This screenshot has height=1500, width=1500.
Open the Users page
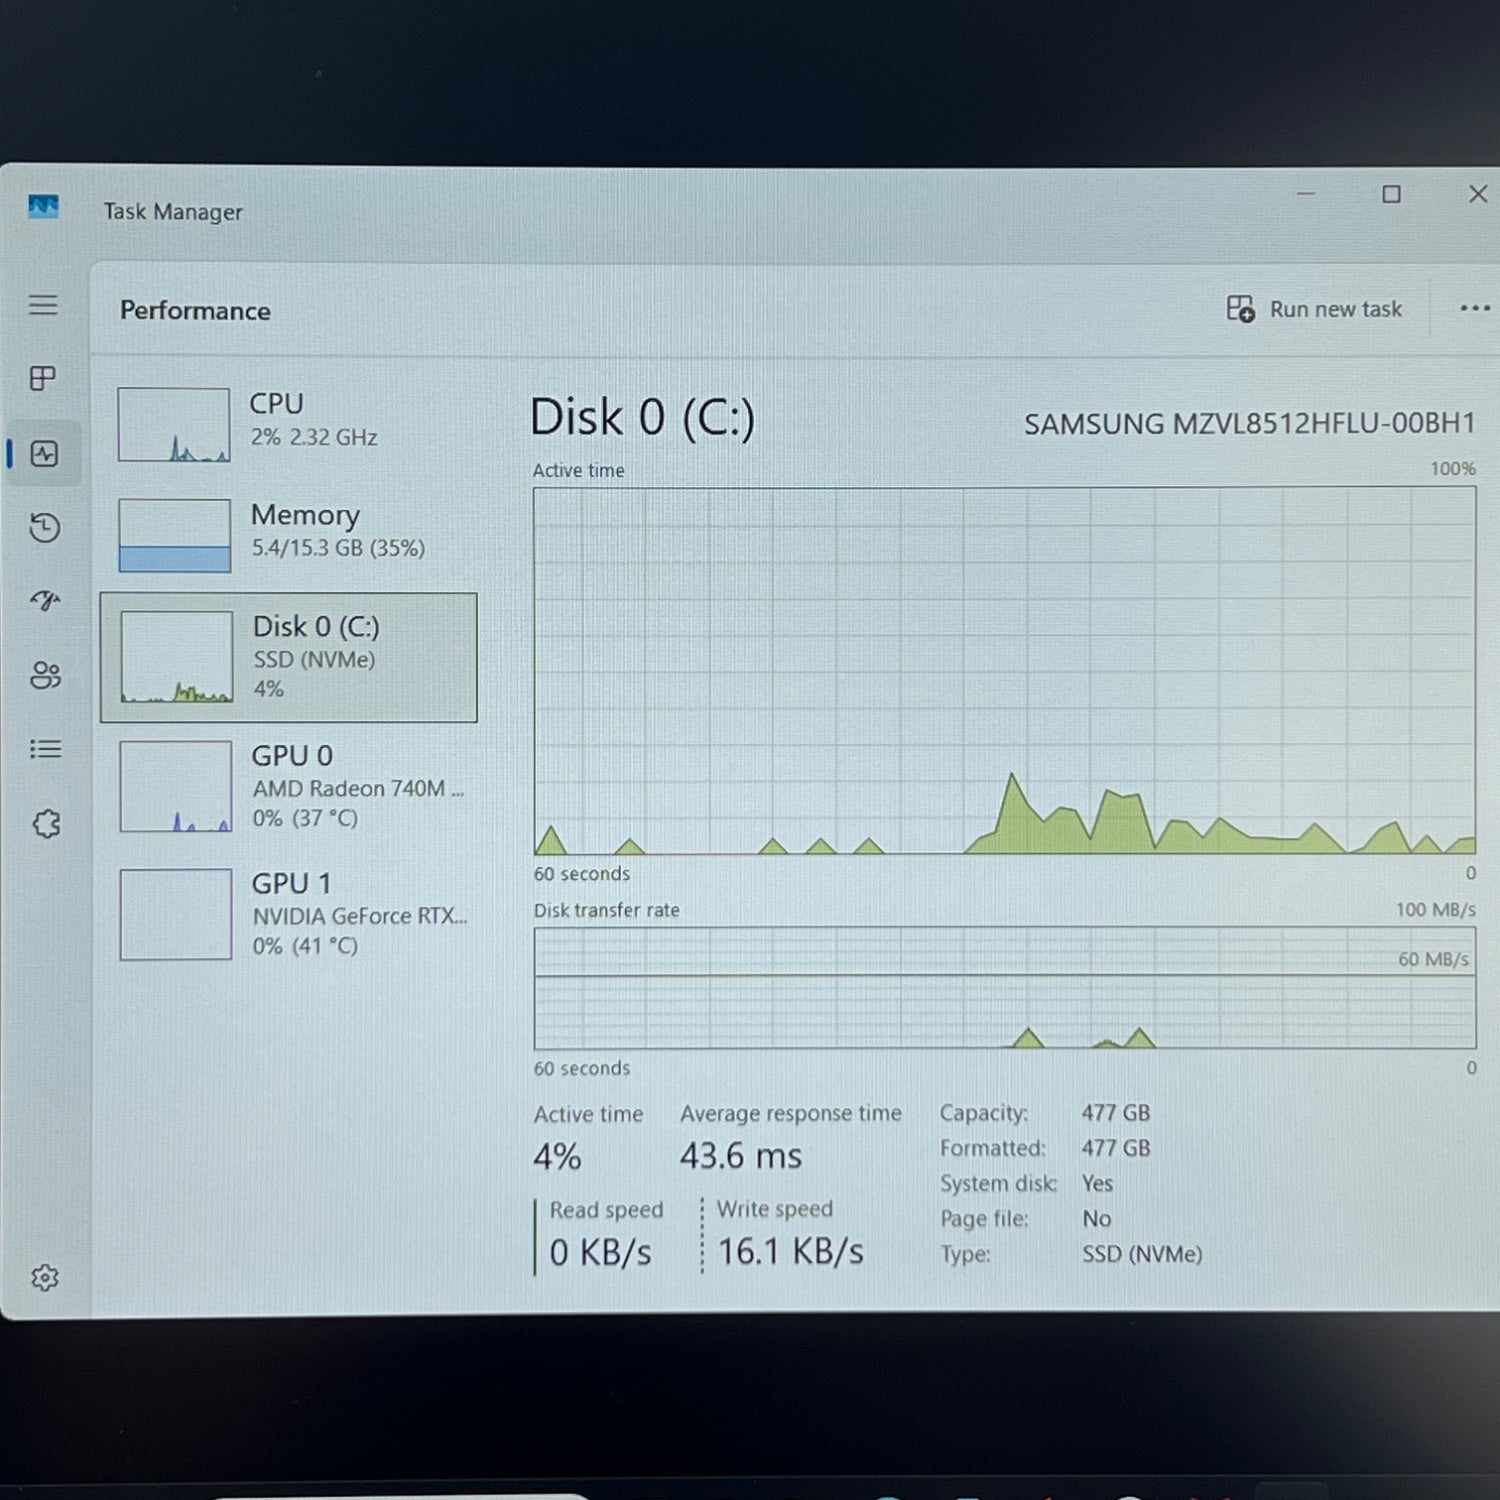[45, 676]
